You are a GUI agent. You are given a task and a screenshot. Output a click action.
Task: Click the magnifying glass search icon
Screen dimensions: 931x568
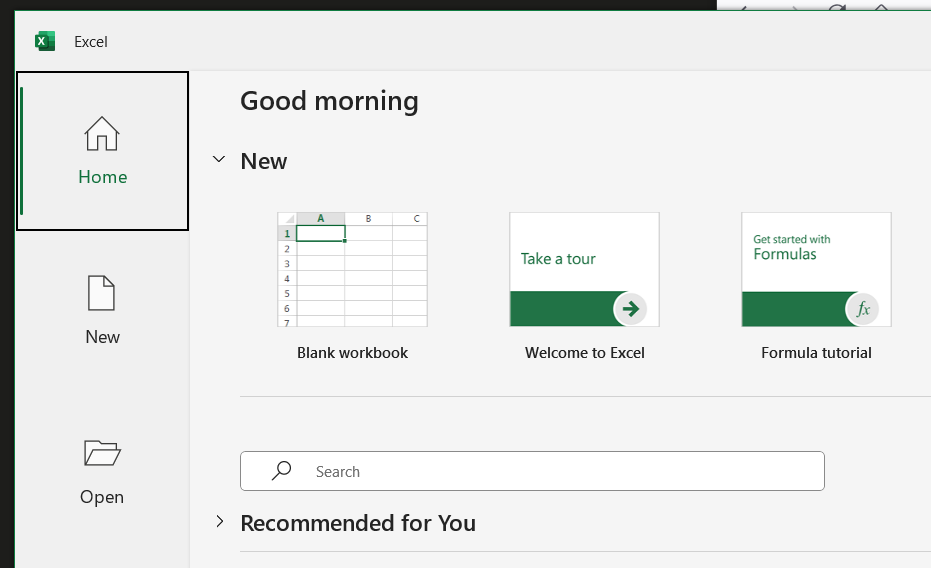[x=282, y=471]
